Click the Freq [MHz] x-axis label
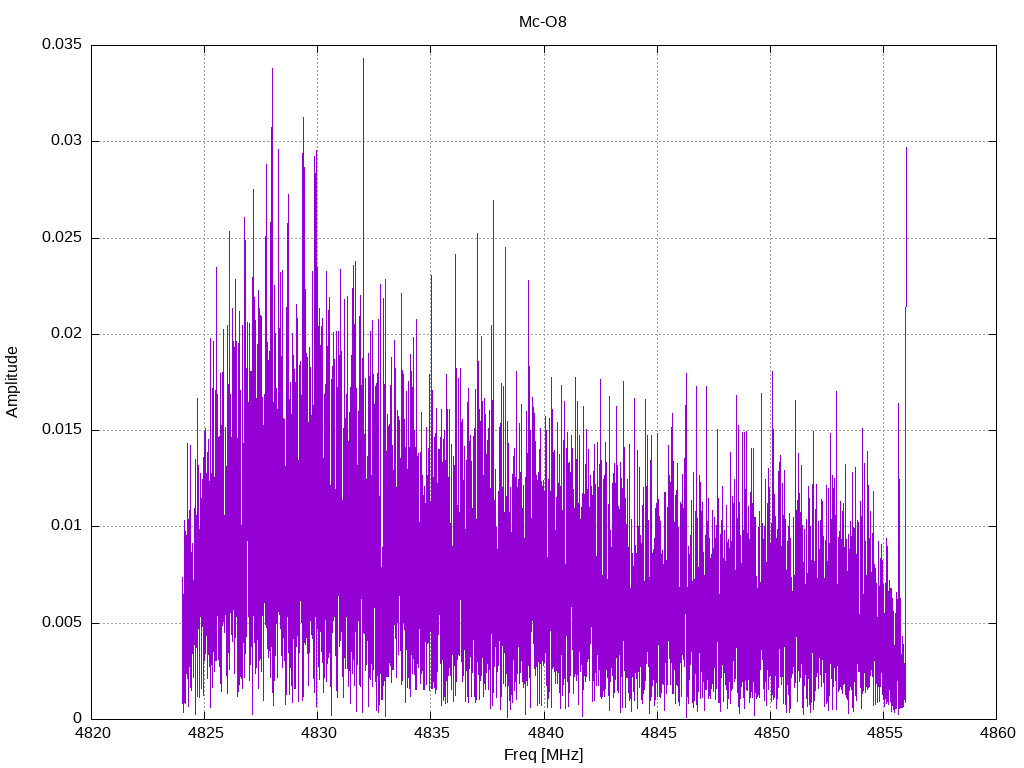 pos(543,755)
